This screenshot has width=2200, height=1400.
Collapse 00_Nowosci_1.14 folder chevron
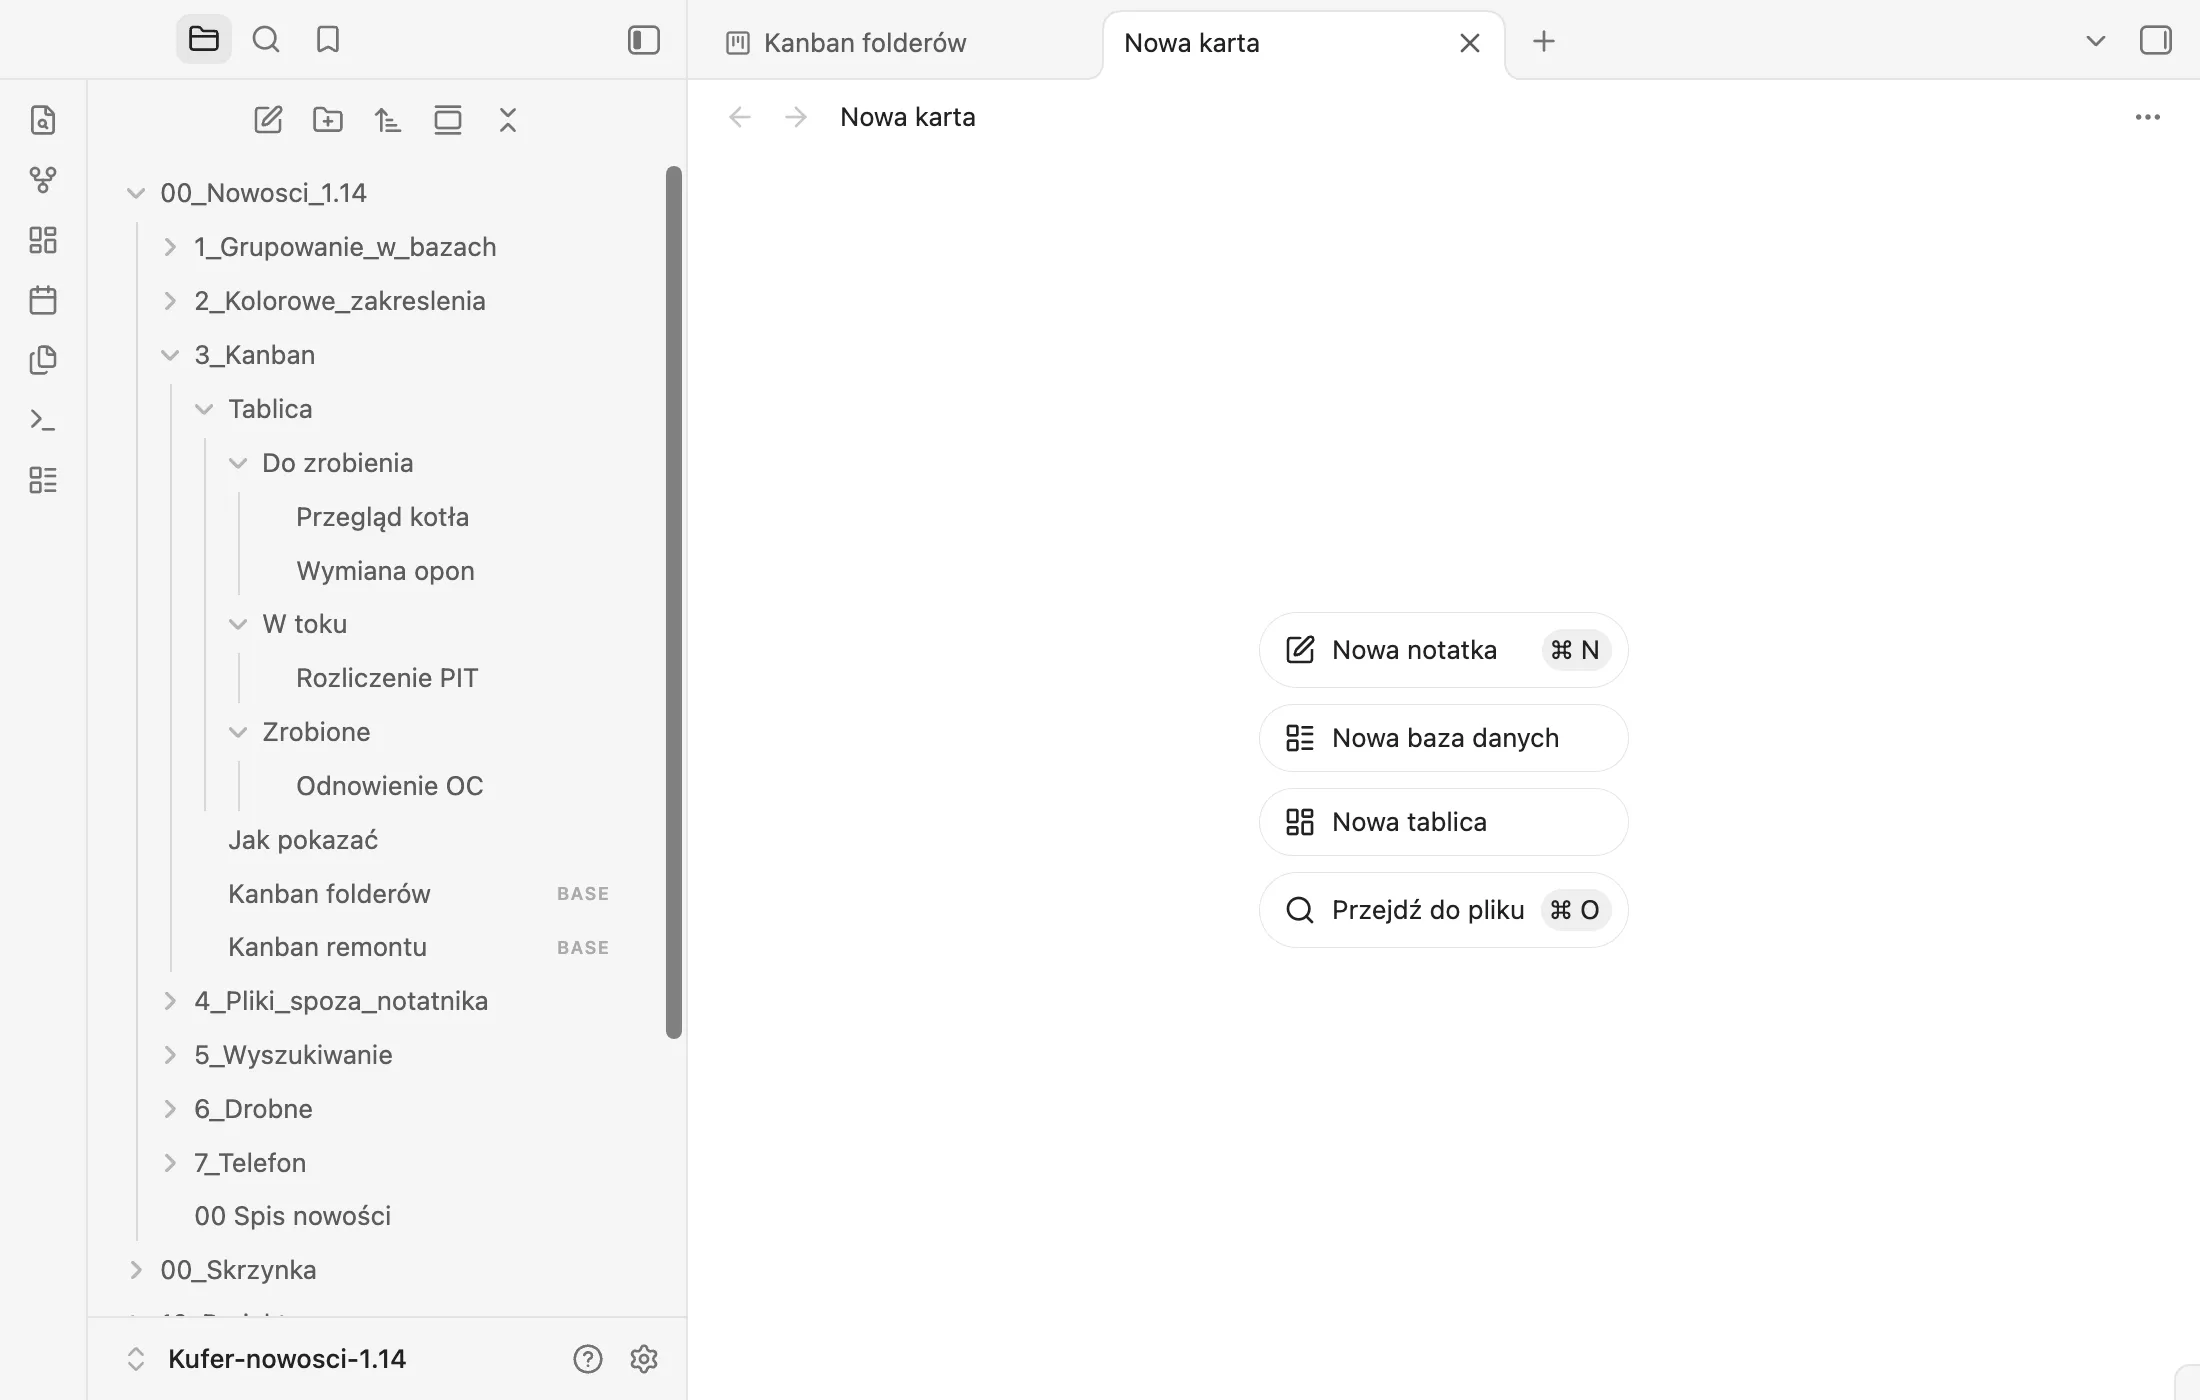136,193
